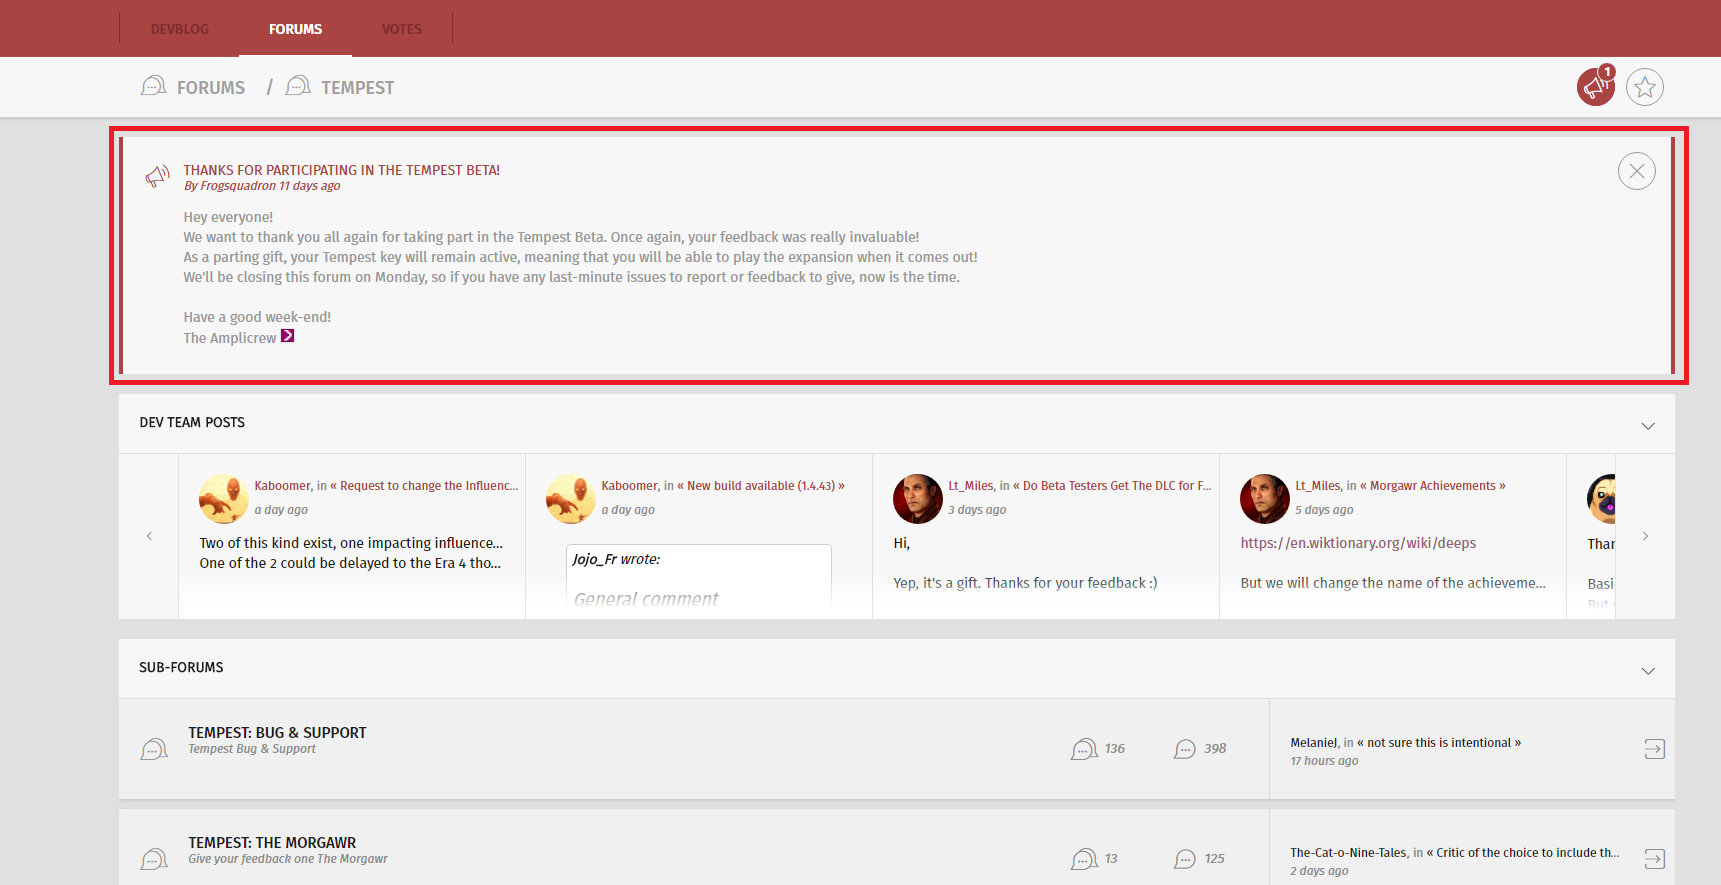Open Tempest: The Morgawr sub-forum
This screenshot has width=1721, height=885.
(272, 843)
